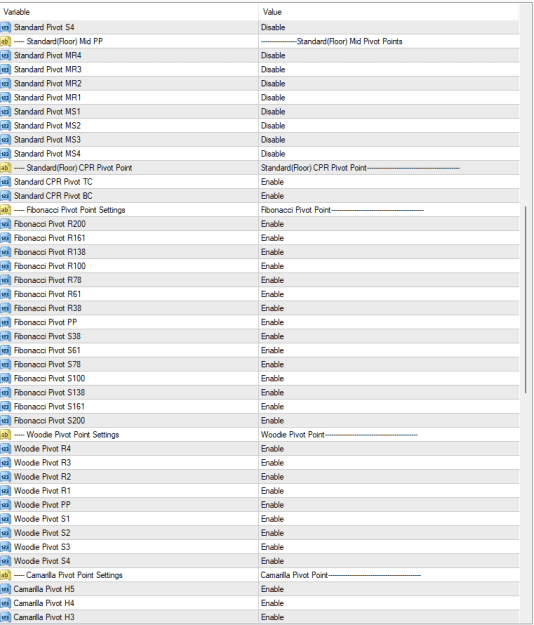Click the icon next to Fibonacci Pivot S200

click(6, 421)
